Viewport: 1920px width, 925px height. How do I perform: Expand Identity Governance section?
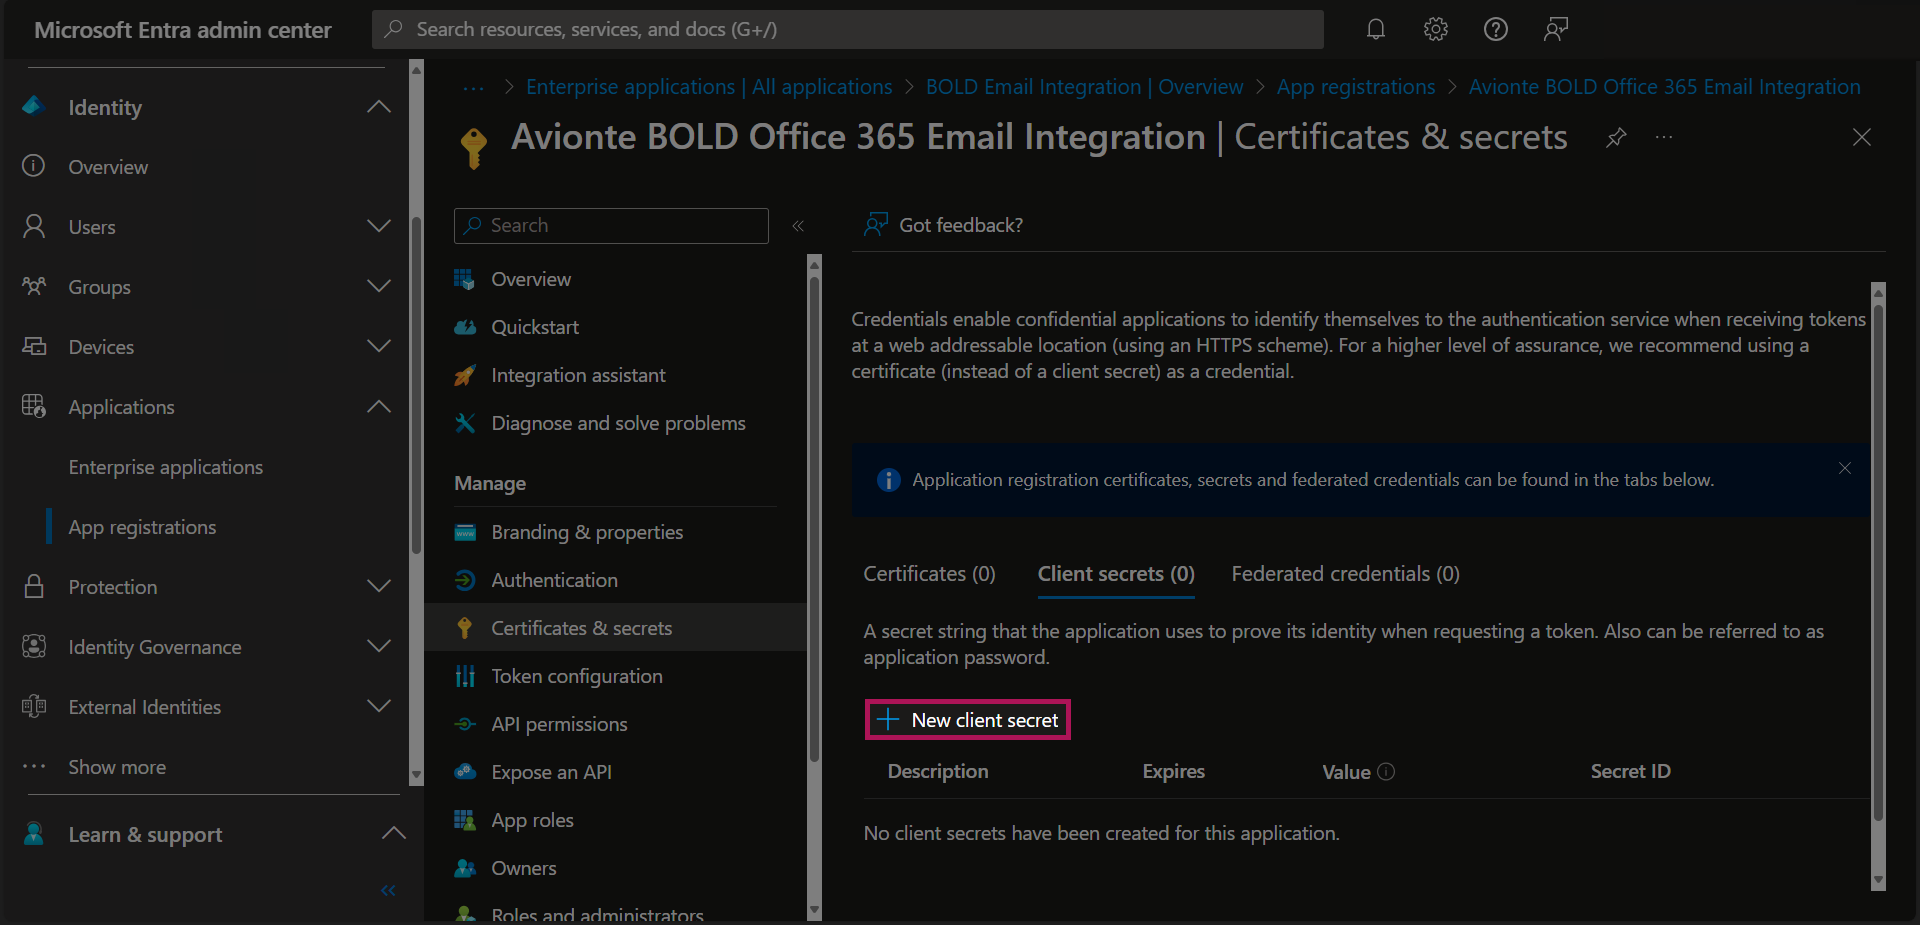[x=379, y=646]
